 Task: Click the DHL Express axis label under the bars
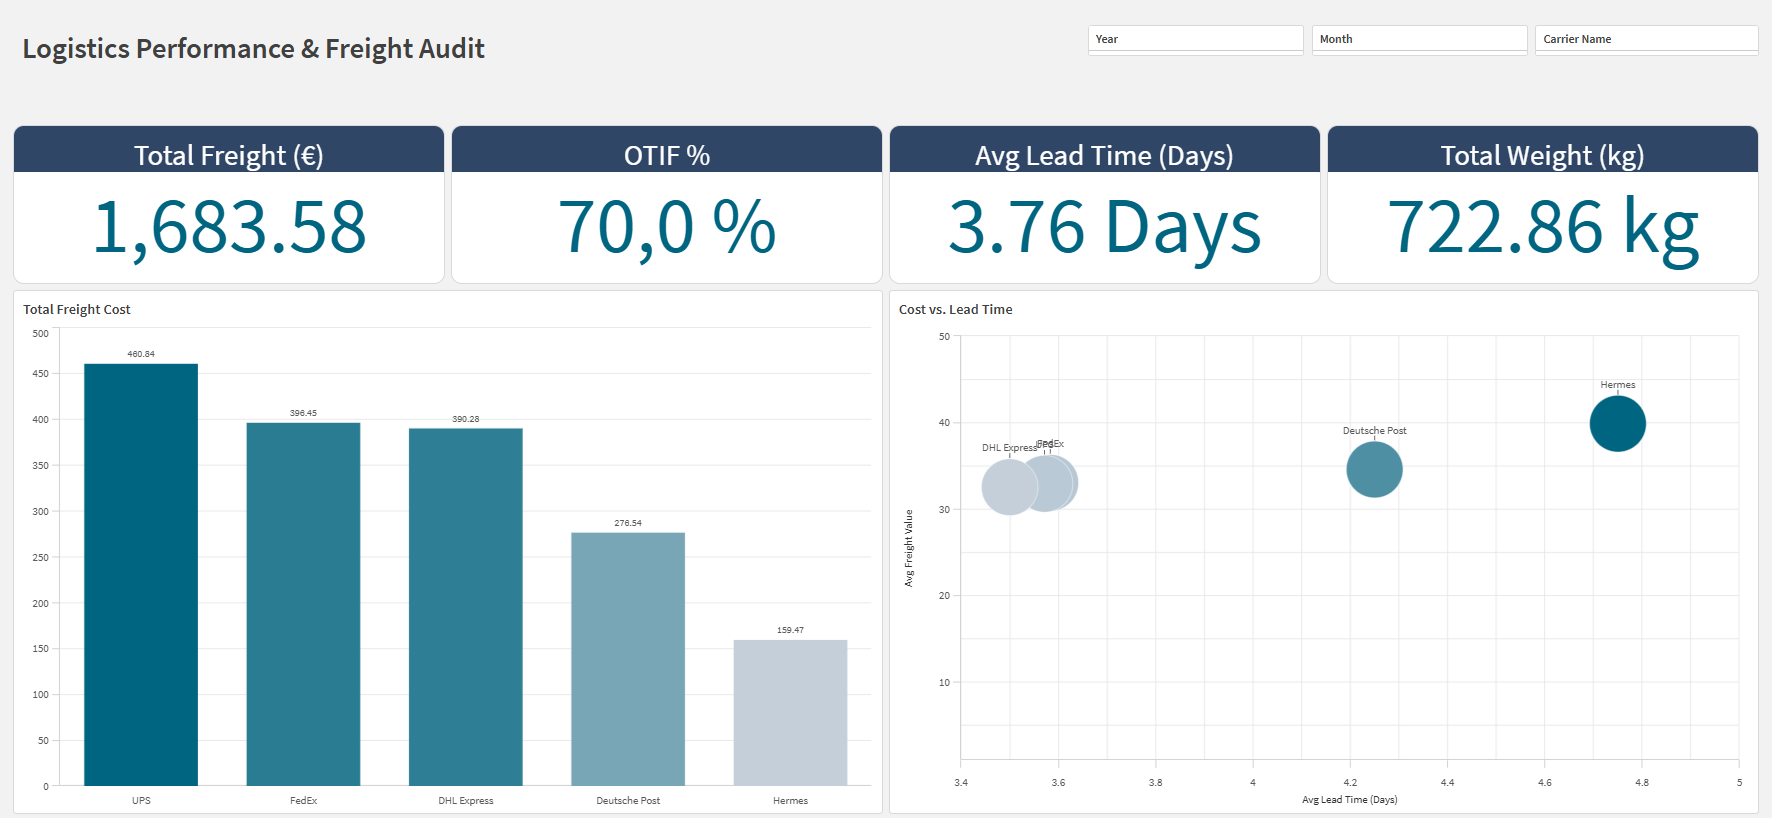coord(466,801)
